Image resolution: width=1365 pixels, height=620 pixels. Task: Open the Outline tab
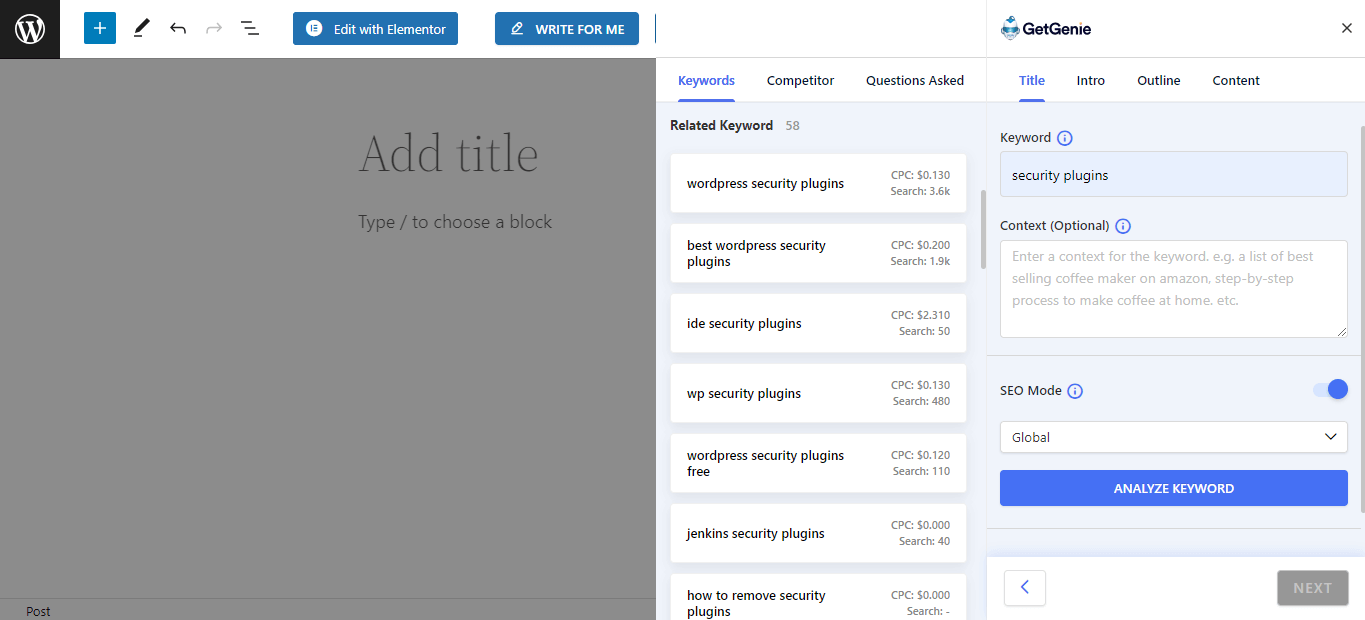click(1158, 80)
